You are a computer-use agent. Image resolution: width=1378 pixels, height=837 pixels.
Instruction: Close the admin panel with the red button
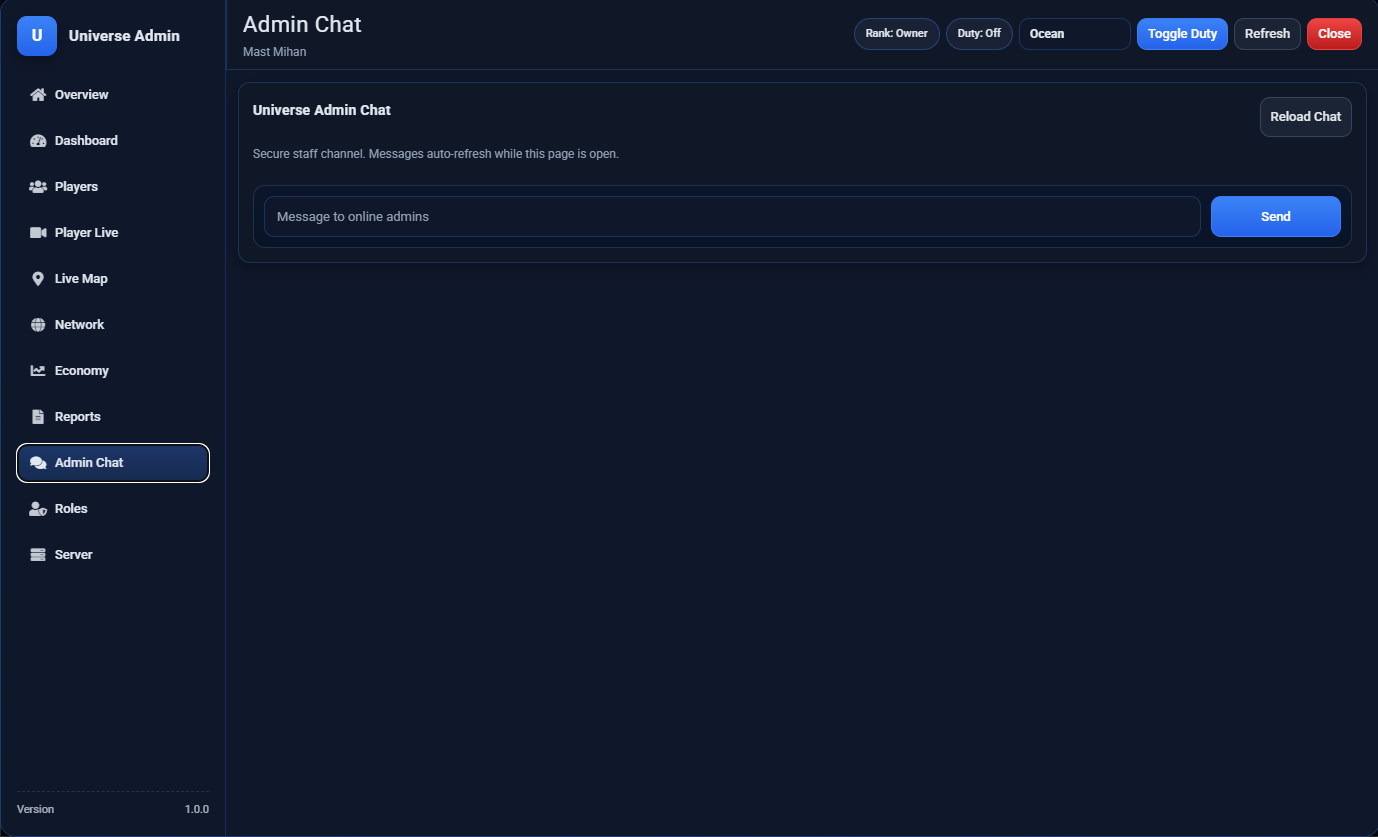click(1334, 34)
